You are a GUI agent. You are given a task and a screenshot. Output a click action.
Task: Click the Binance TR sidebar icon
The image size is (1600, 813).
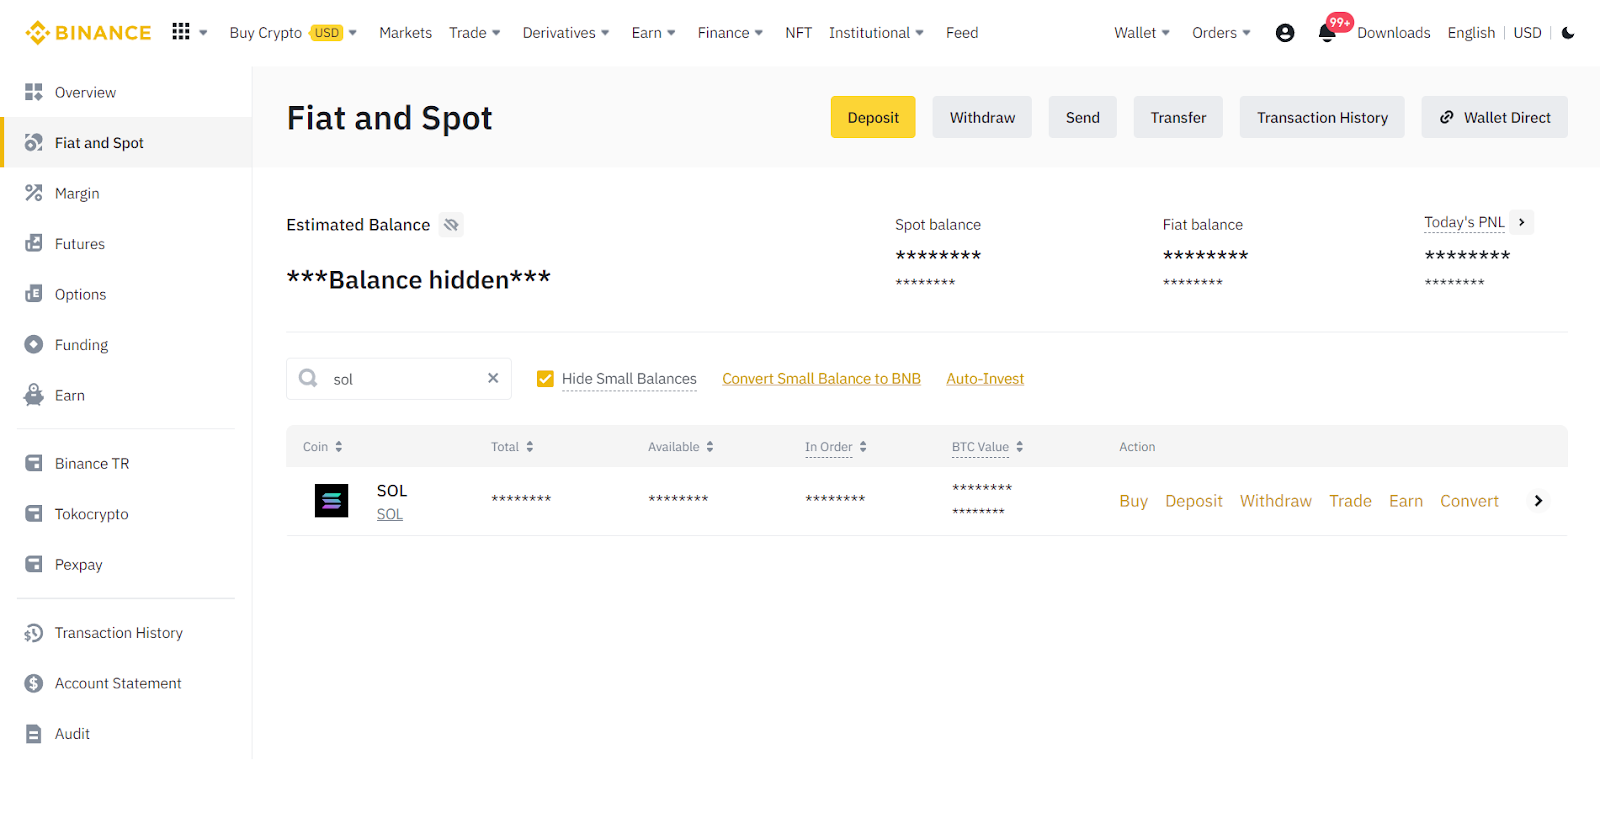point(34,463)
